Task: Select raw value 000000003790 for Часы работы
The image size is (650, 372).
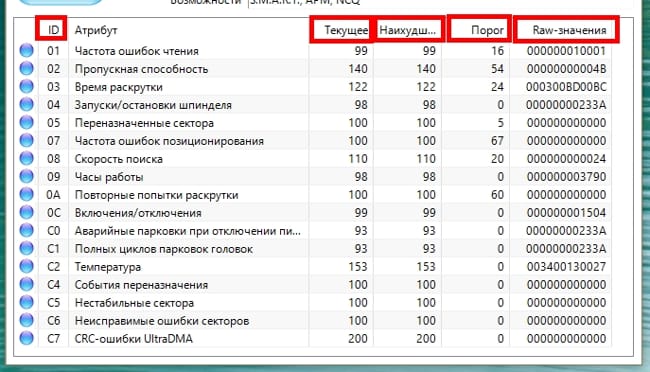Action: click(x=566, y=177)
